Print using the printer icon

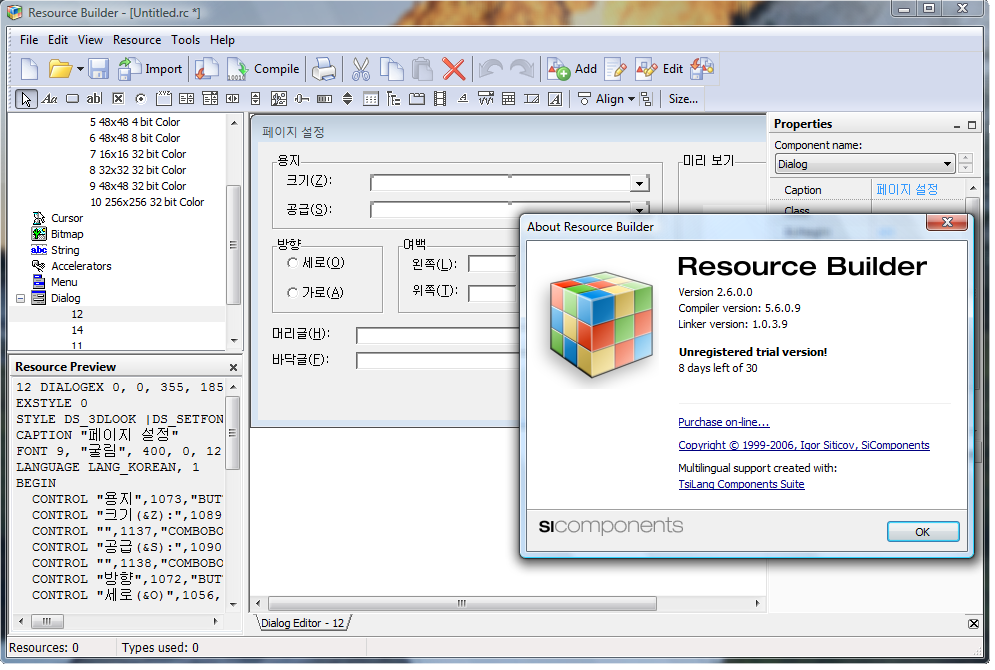[x=324, y=69]
